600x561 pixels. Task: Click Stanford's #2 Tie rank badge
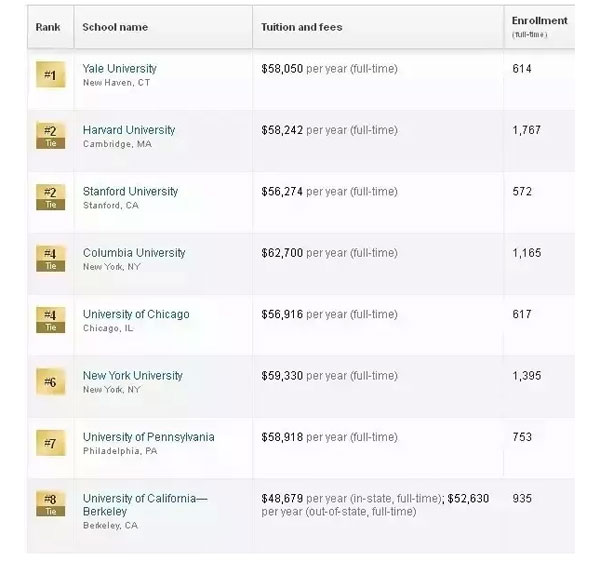coord(51,197)
